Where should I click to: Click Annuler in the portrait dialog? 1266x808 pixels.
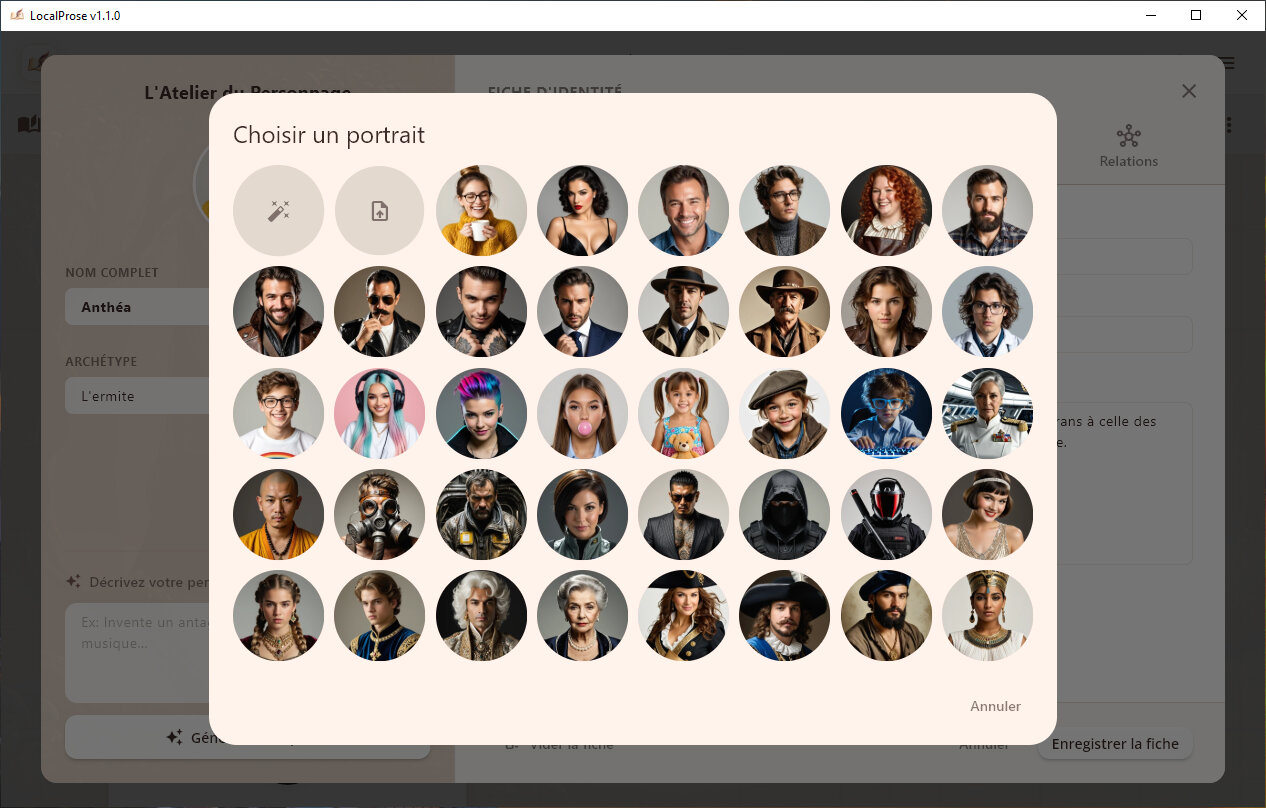click(995, 706)
